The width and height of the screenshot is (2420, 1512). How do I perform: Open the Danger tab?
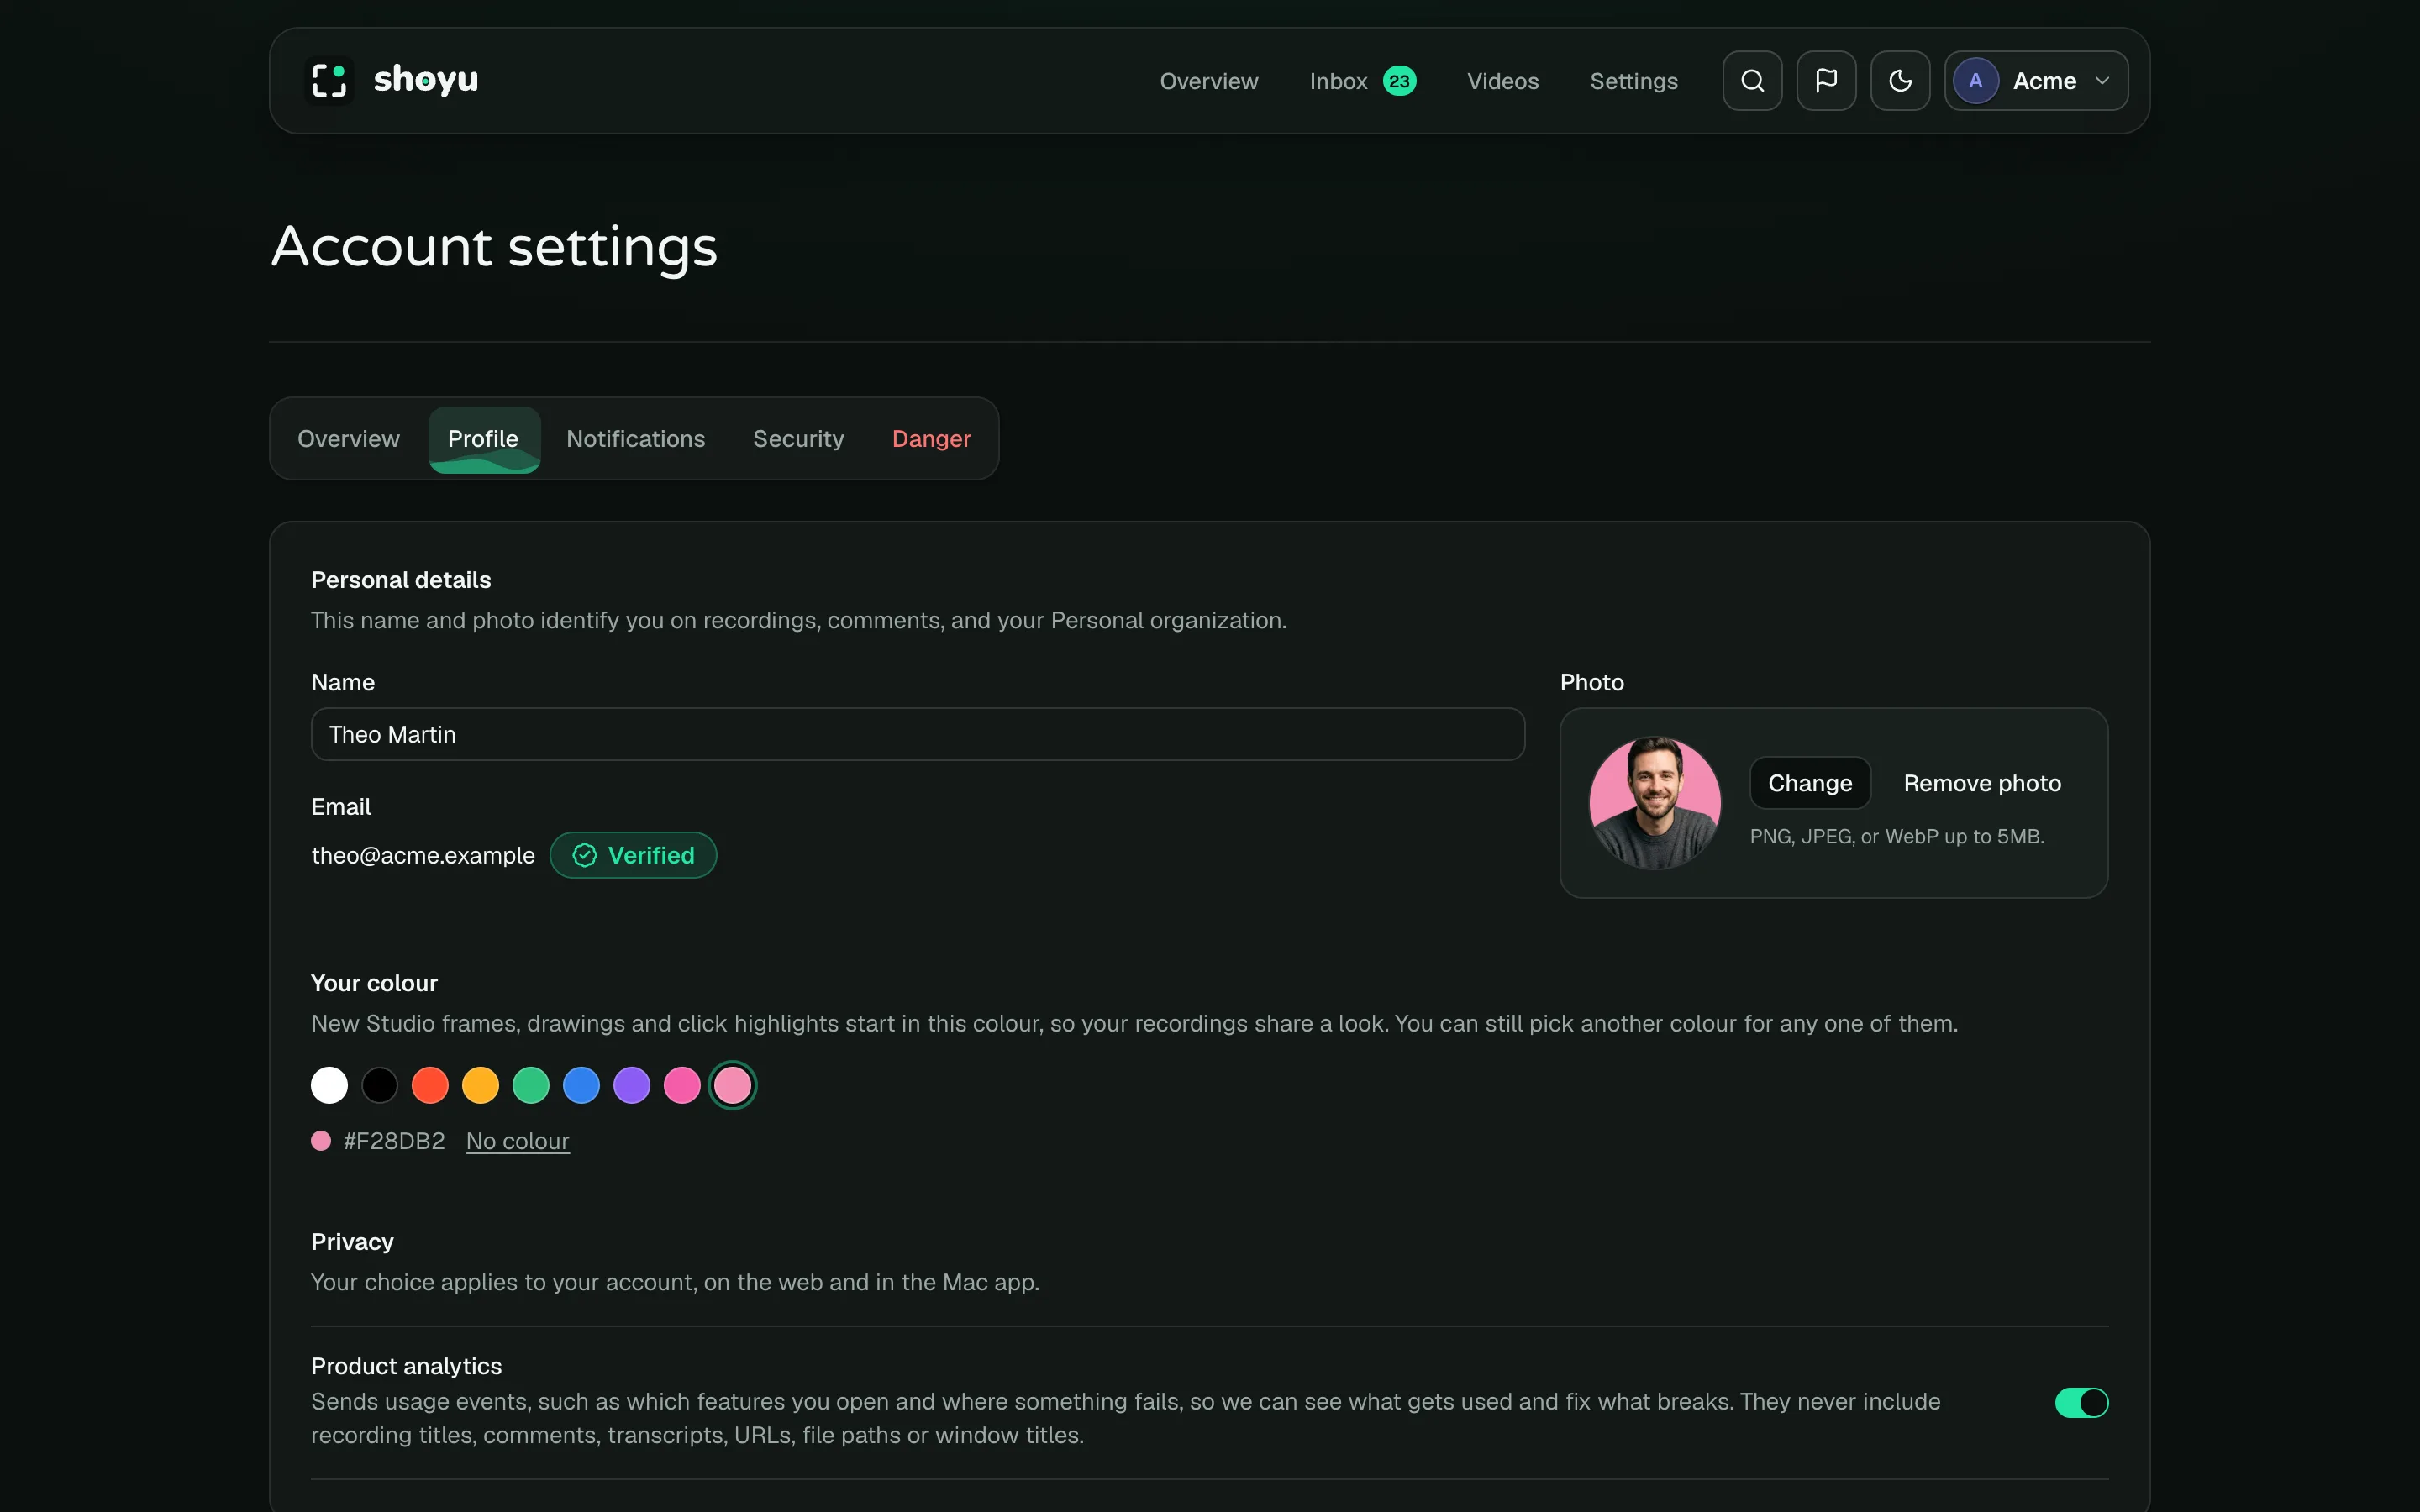[x=931, y=439]
